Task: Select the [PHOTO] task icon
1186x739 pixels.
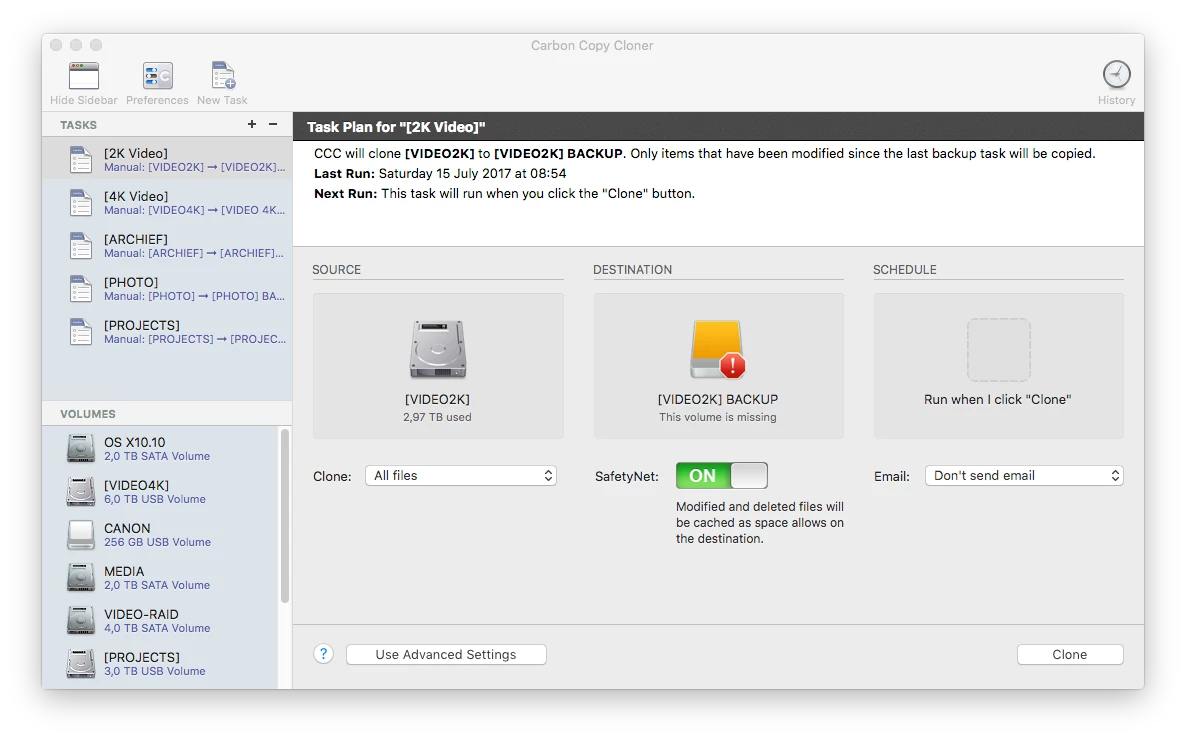Action: 81,289
